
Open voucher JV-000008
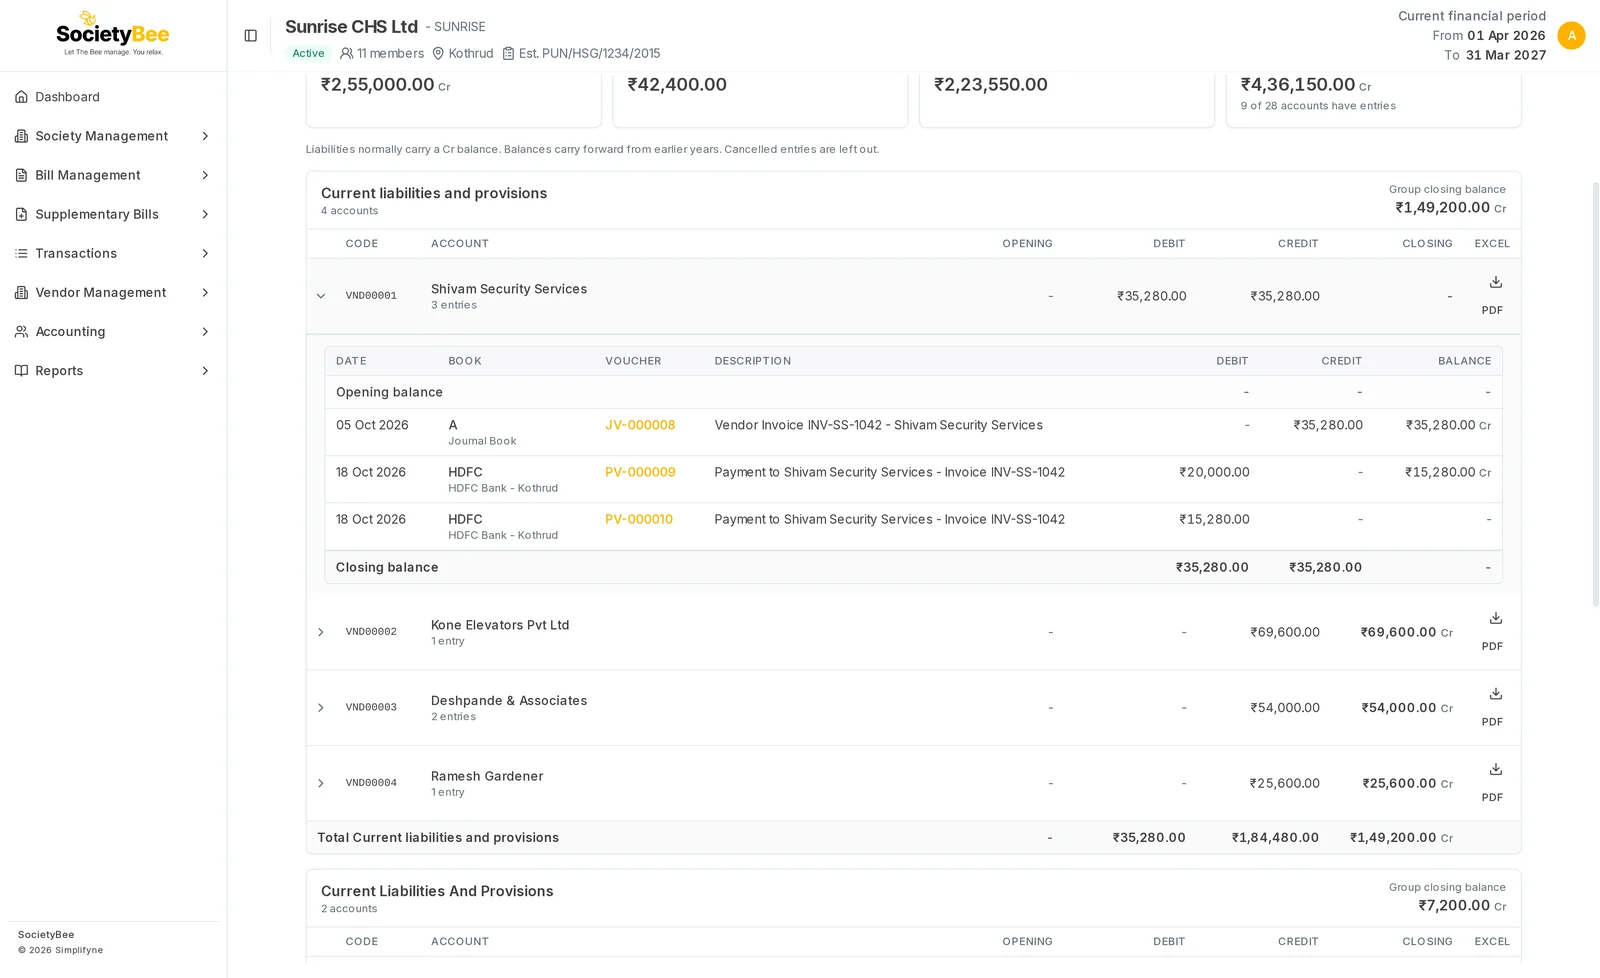[x=640, y=425]
